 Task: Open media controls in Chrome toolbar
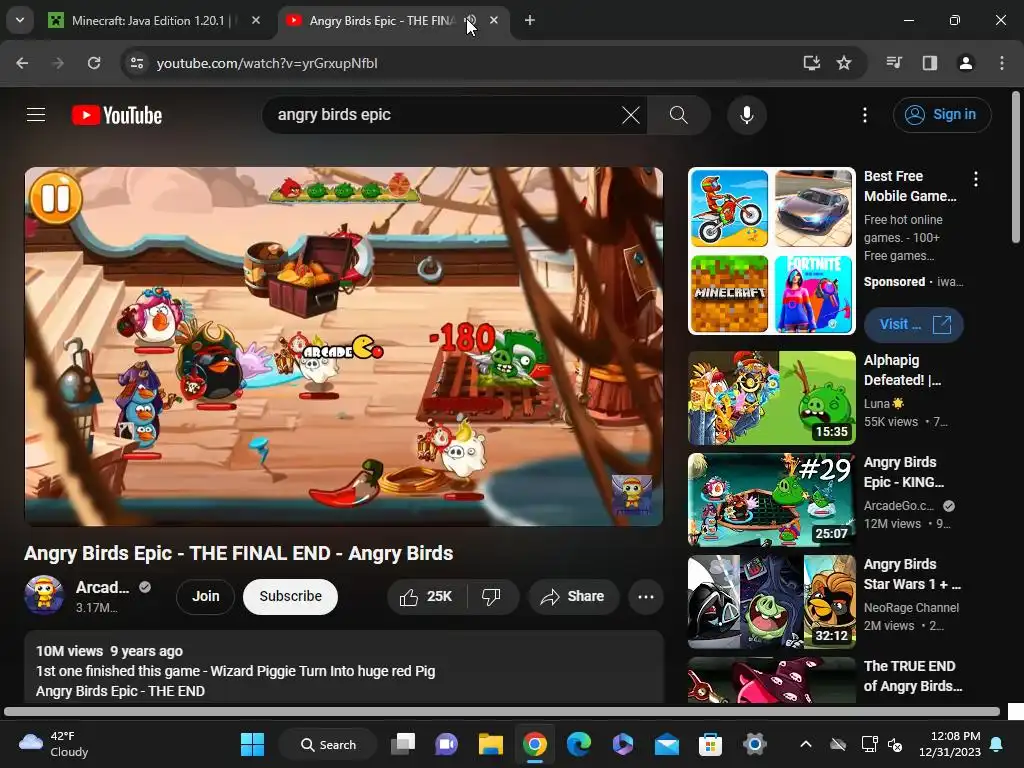pos(894,63)
